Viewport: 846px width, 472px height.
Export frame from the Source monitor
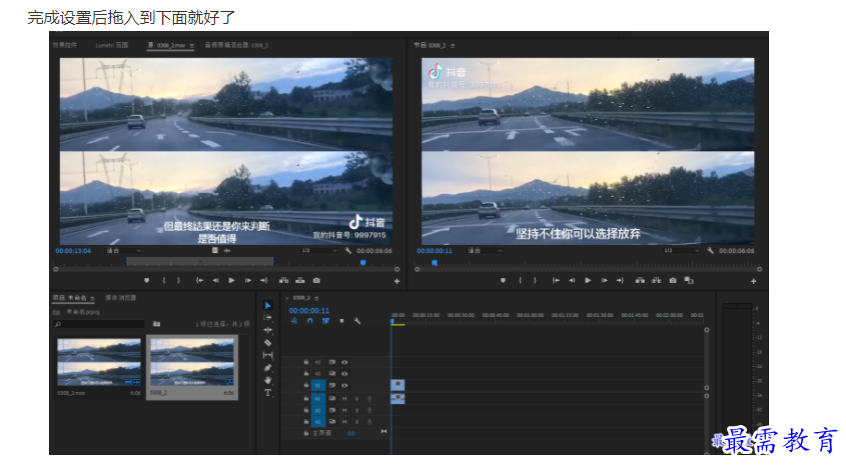point(317,281)
